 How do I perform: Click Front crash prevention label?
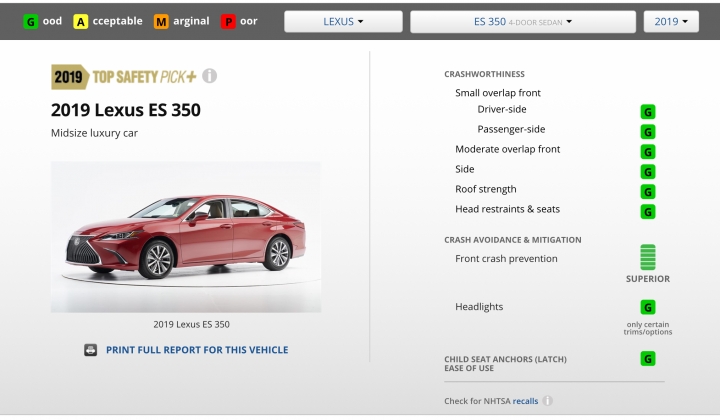click(506, 258)
